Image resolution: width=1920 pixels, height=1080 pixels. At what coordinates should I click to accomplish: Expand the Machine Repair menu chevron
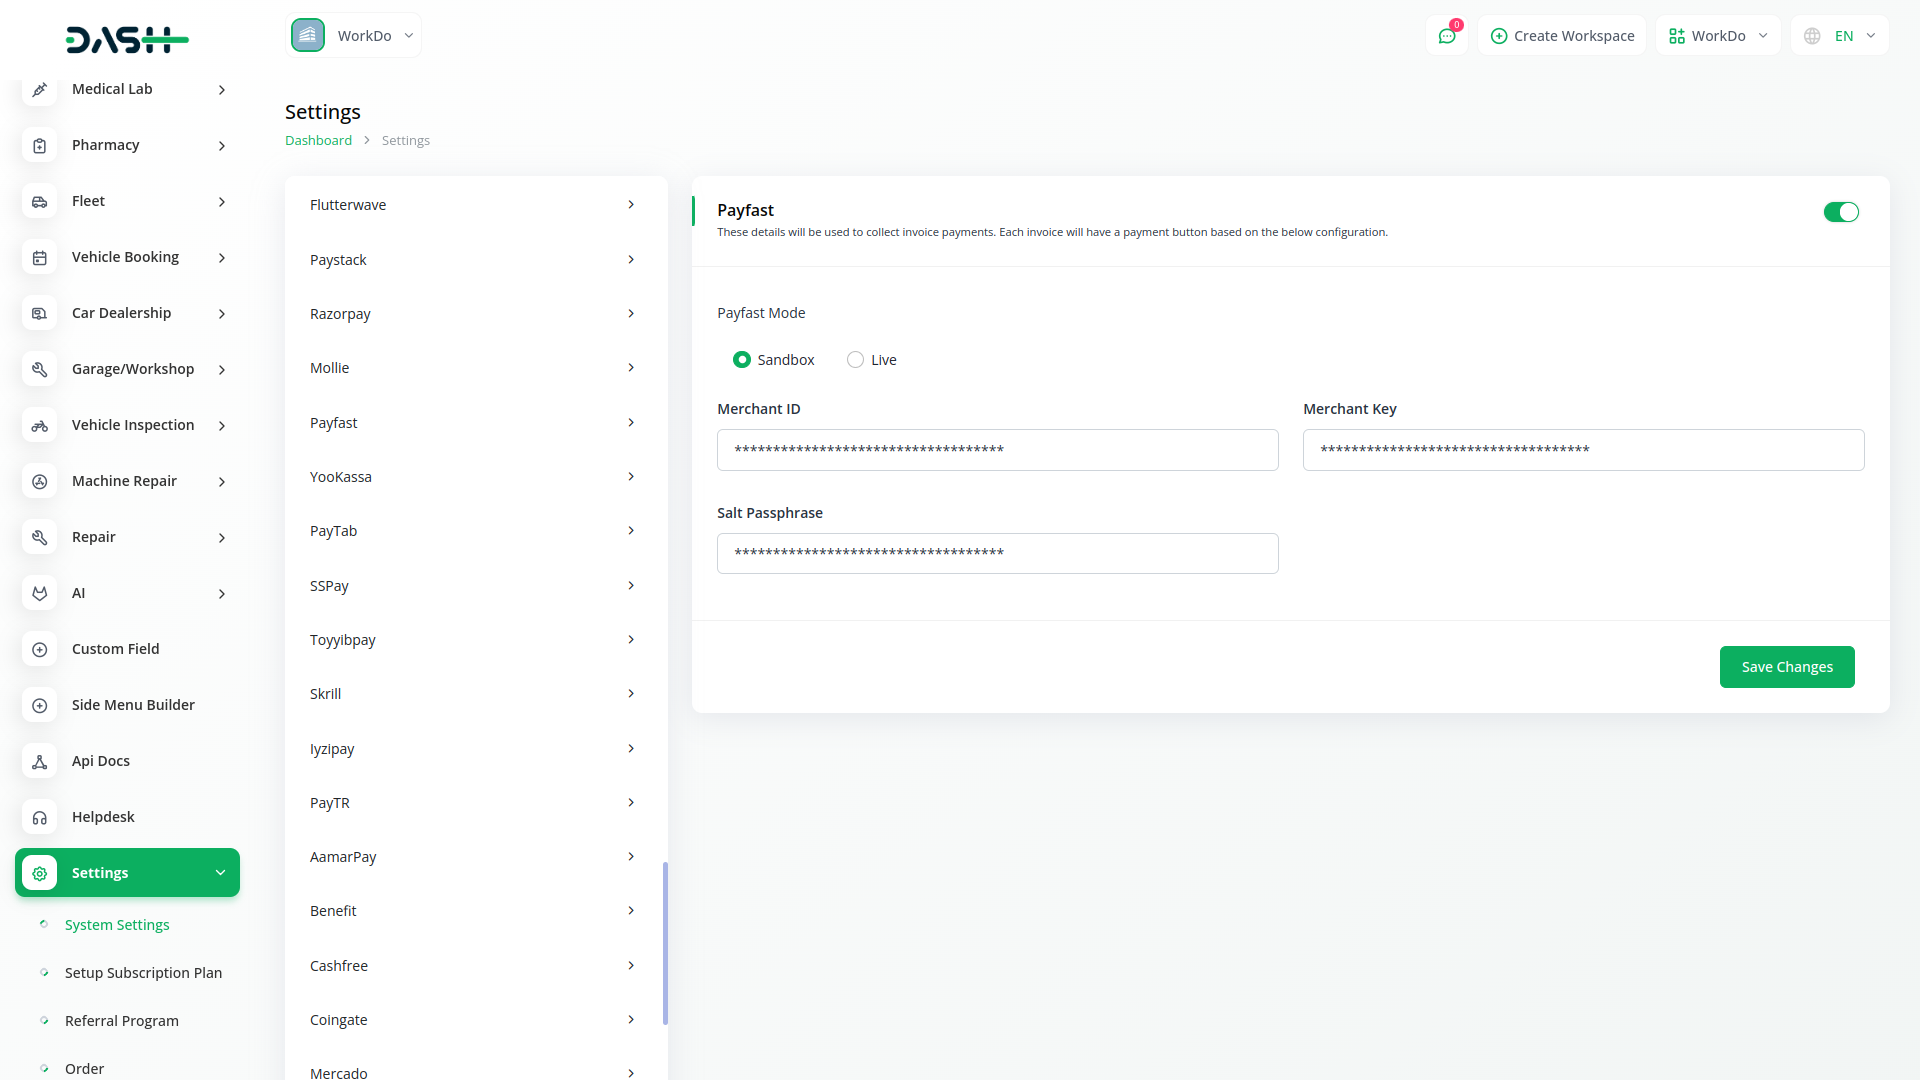222,482
